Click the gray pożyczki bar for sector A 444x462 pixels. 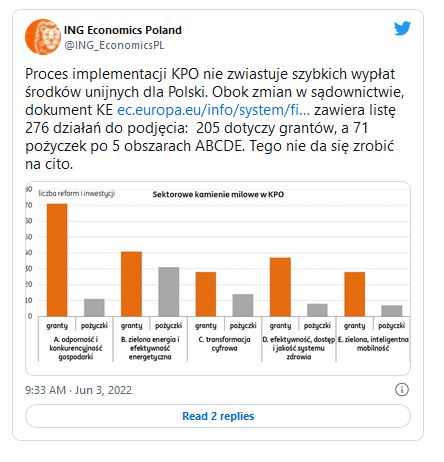click(x=94, y=307)
